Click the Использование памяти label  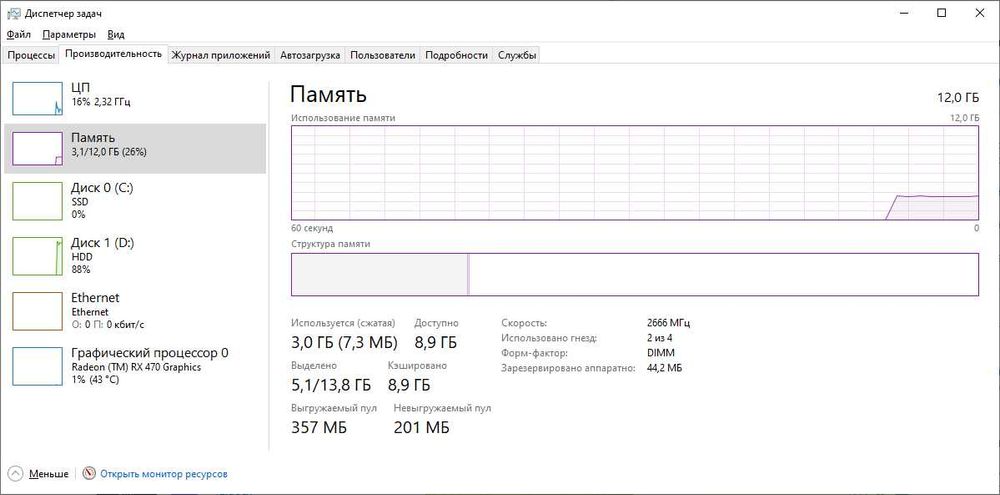(343, 118)
